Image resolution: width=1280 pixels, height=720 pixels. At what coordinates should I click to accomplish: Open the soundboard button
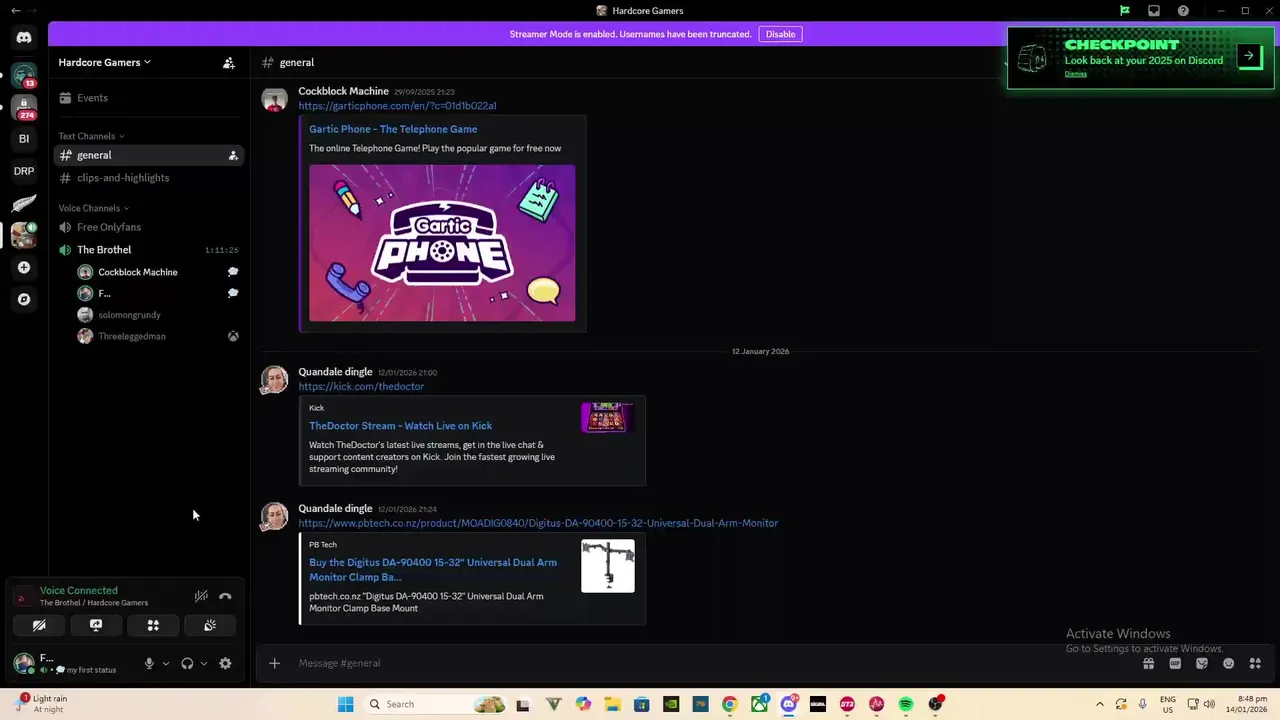coord(210,625)
